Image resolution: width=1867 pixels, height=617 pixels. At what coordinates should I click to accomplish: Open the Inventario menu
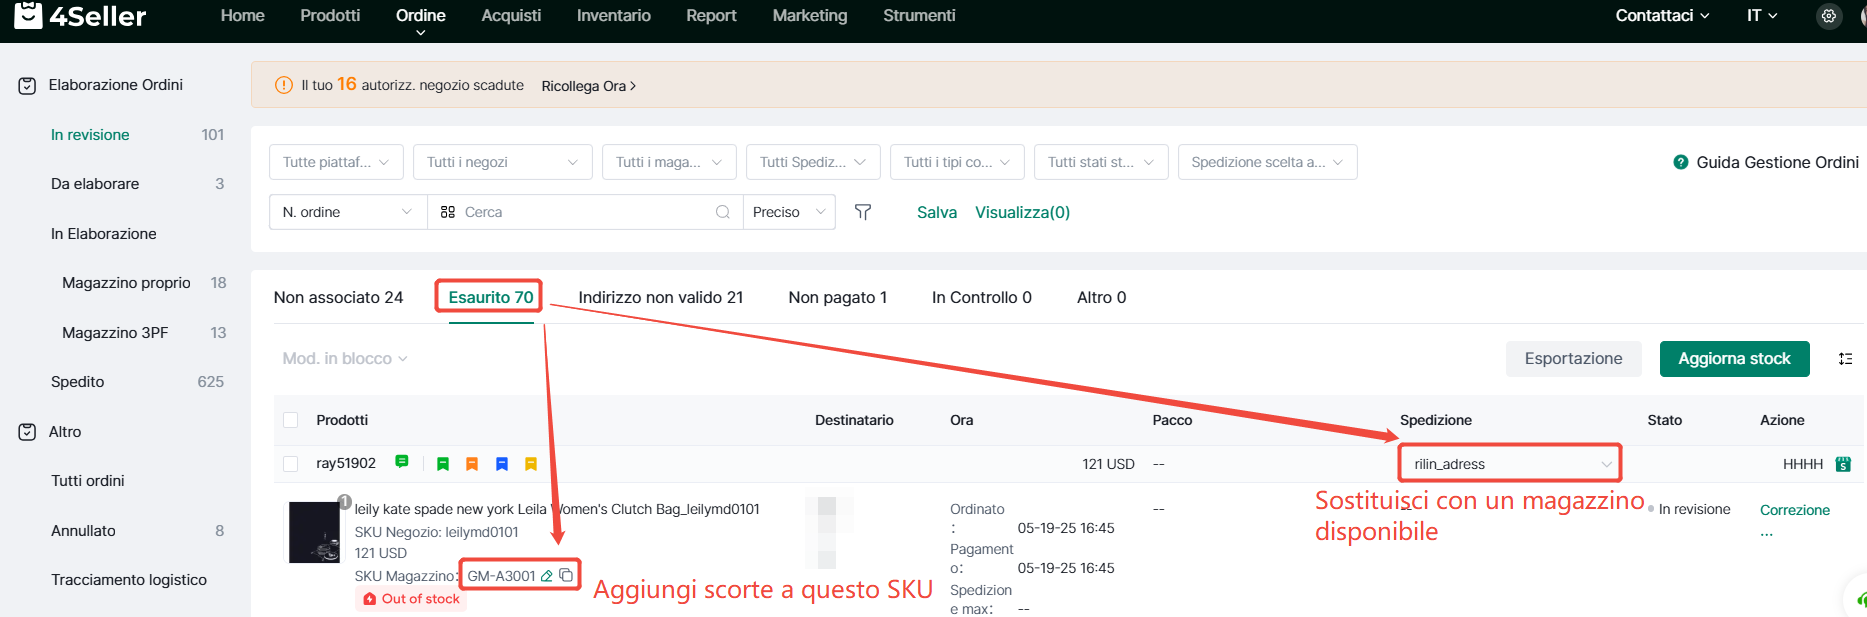tap(613, 16)
